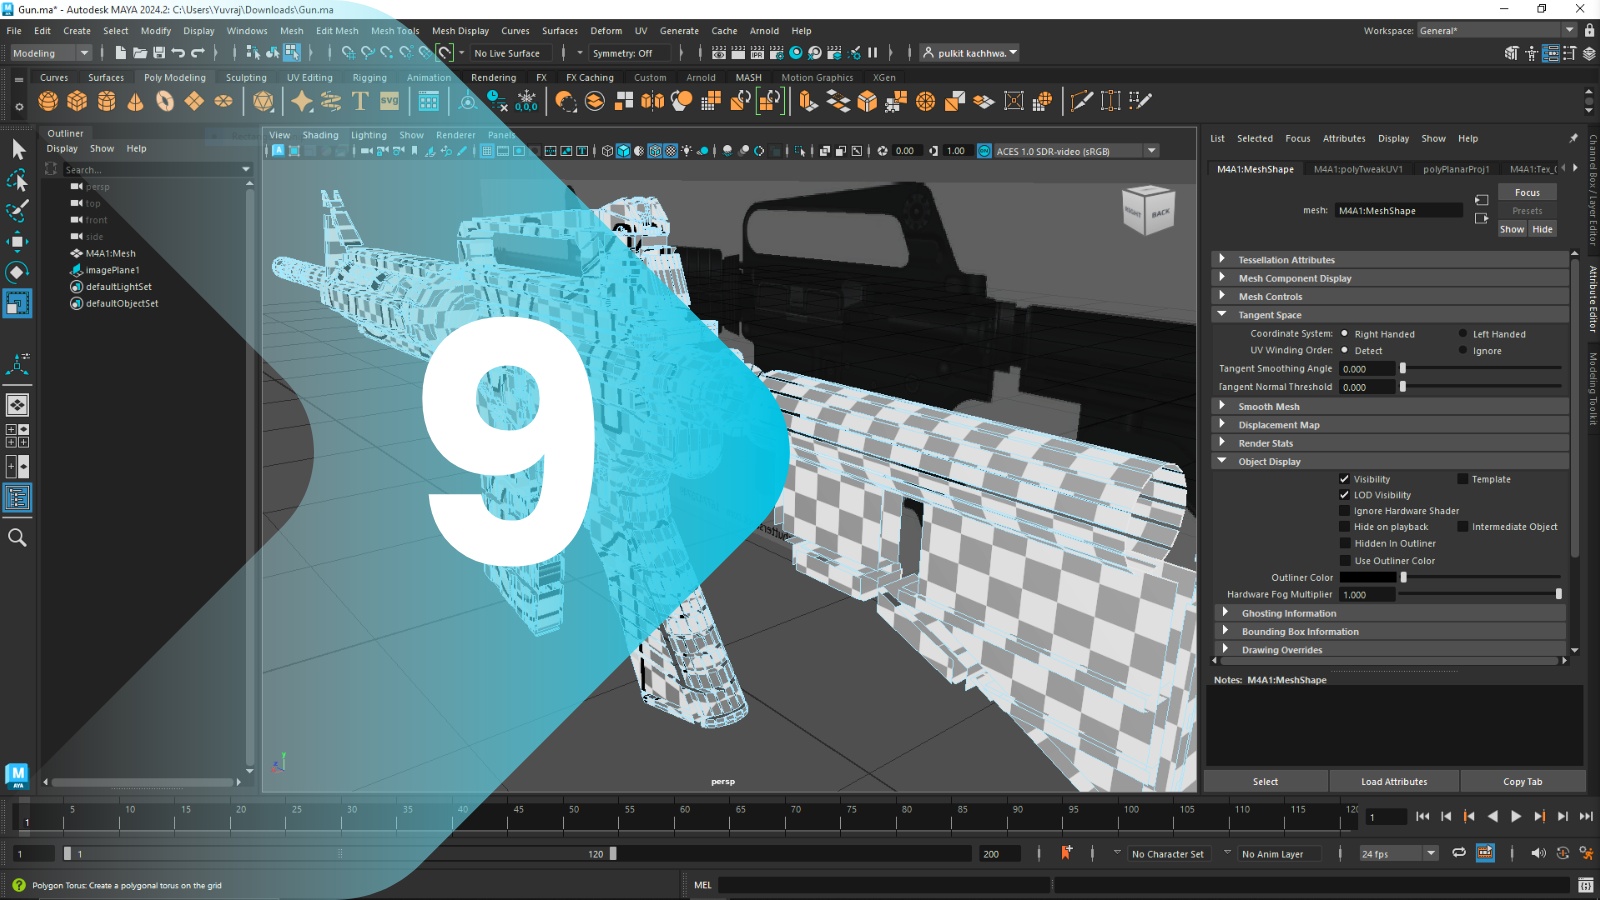This screenshot has height=900, width=1600.
Task: Enable the Template checkbox
Action: point(1463,479)
